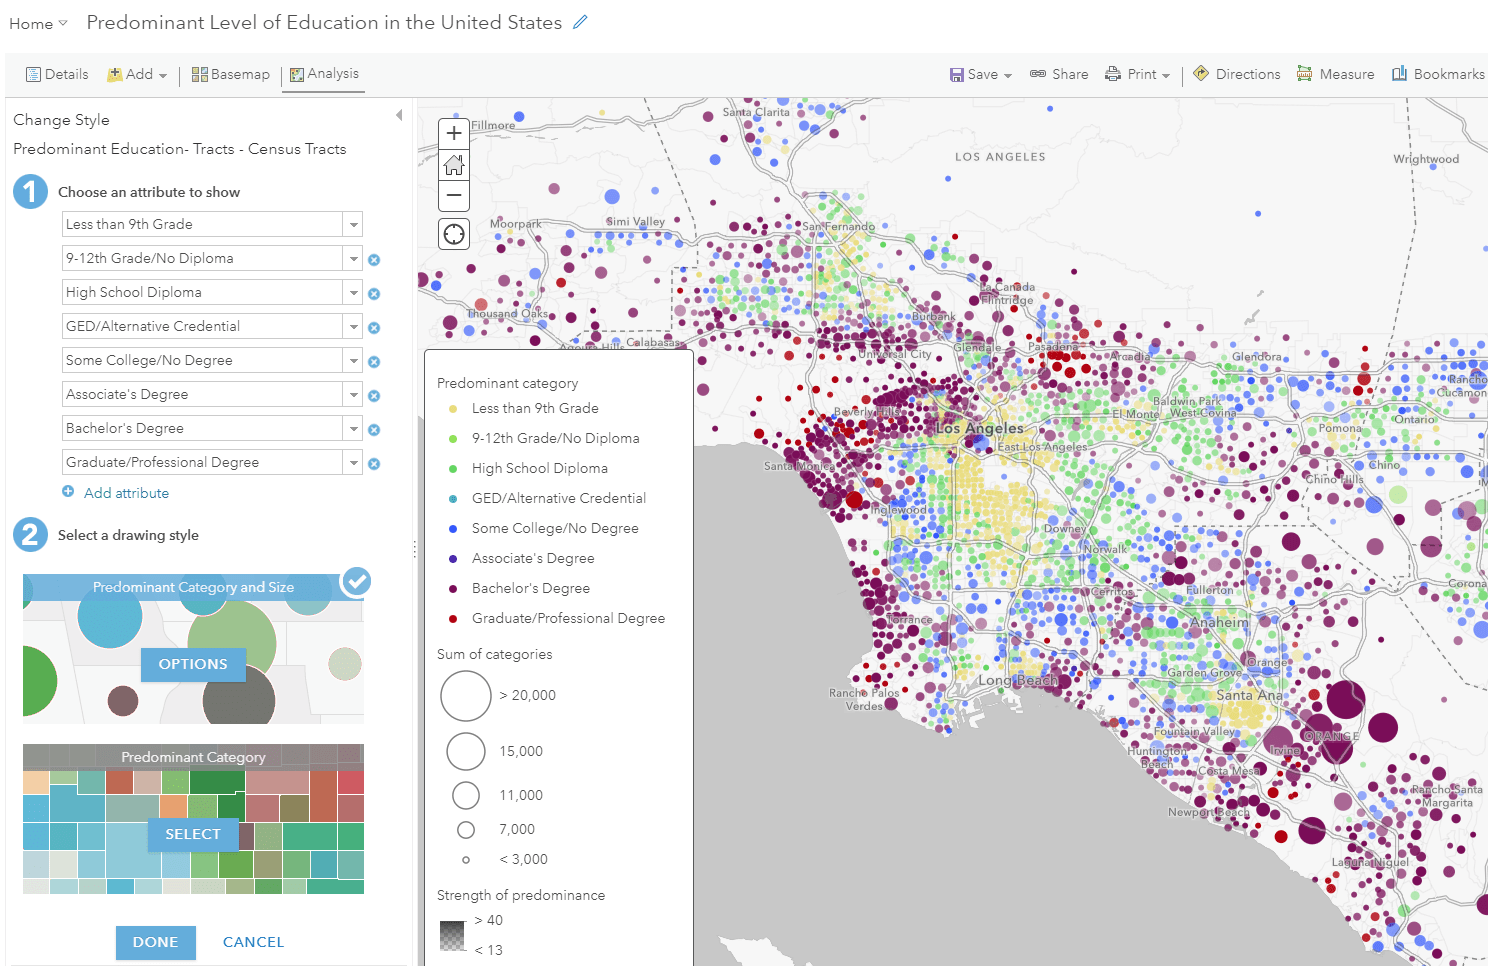Click the 'Anaheim' label on map

pyautogui.click(x=1219, y=622)
